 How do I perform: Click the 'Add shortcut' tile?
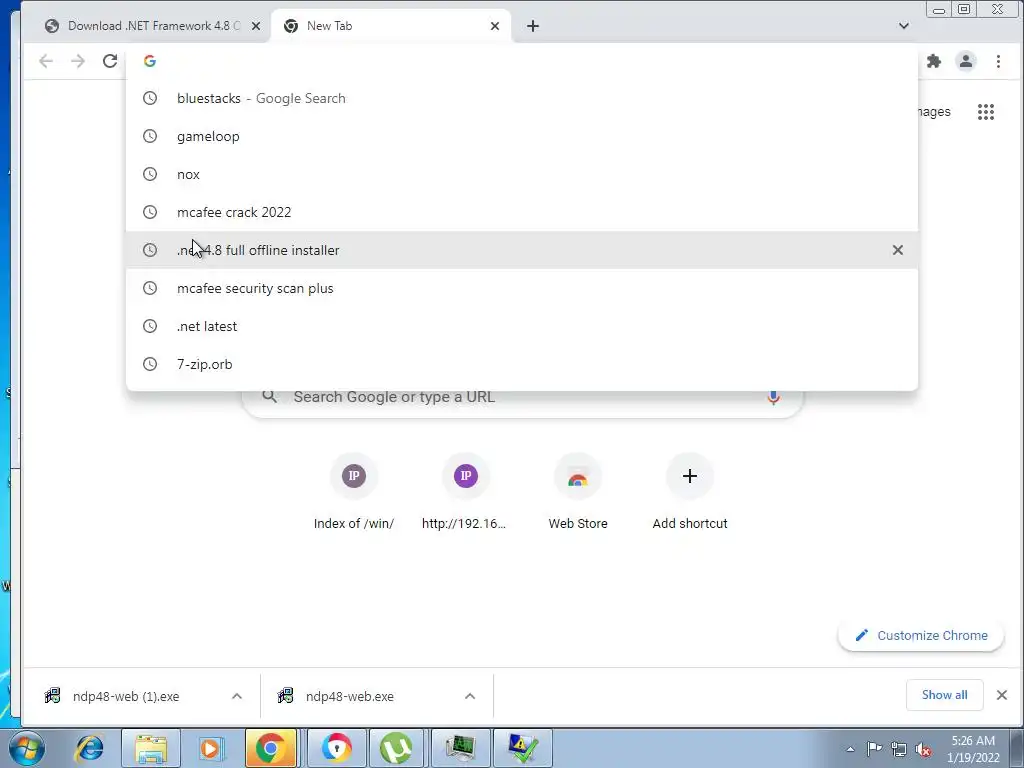coord(690,492)
